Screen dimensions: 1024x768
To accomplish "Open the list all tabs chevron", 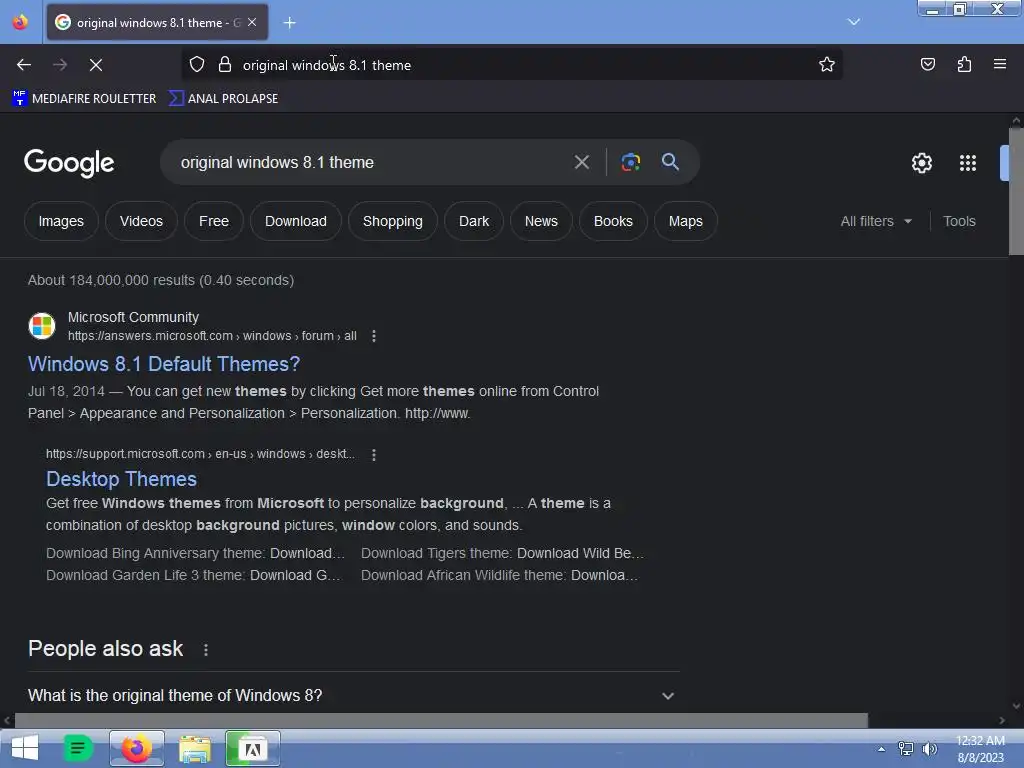I will tap(854, 22).
